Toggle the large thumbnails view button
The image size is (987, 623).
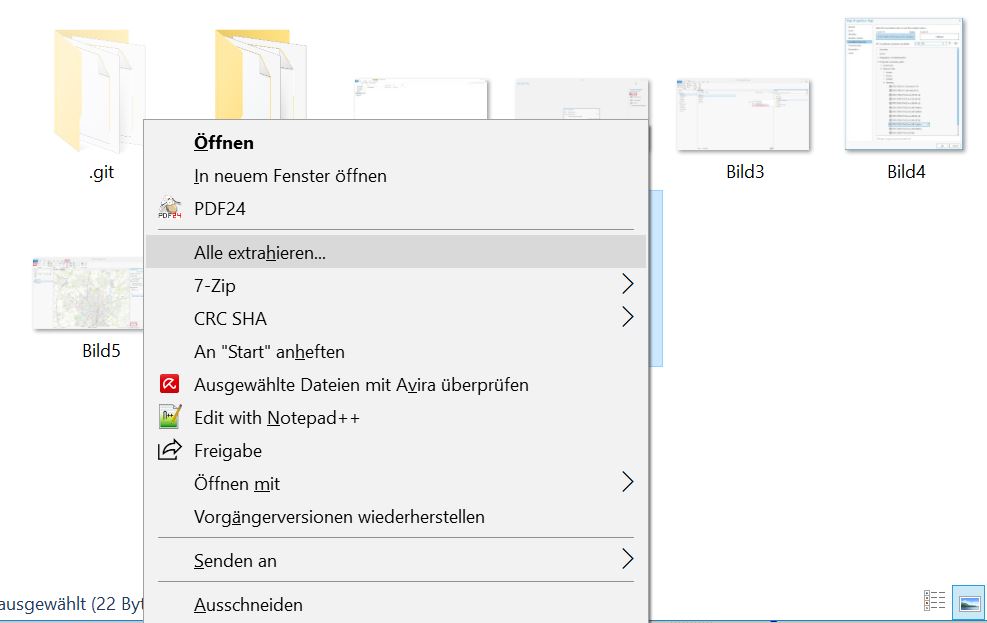tap(968, 601)
